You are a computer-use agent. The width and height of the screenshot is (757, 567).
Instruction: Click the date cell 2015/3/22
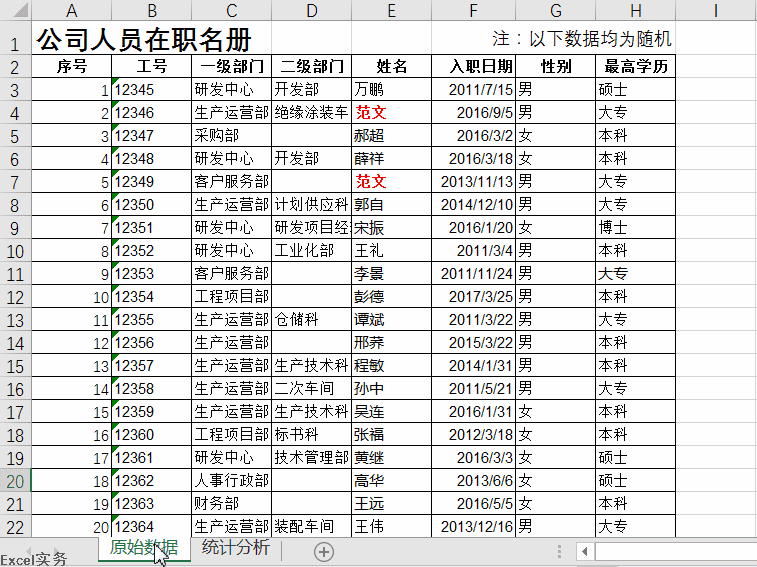[x=474, y=342]
